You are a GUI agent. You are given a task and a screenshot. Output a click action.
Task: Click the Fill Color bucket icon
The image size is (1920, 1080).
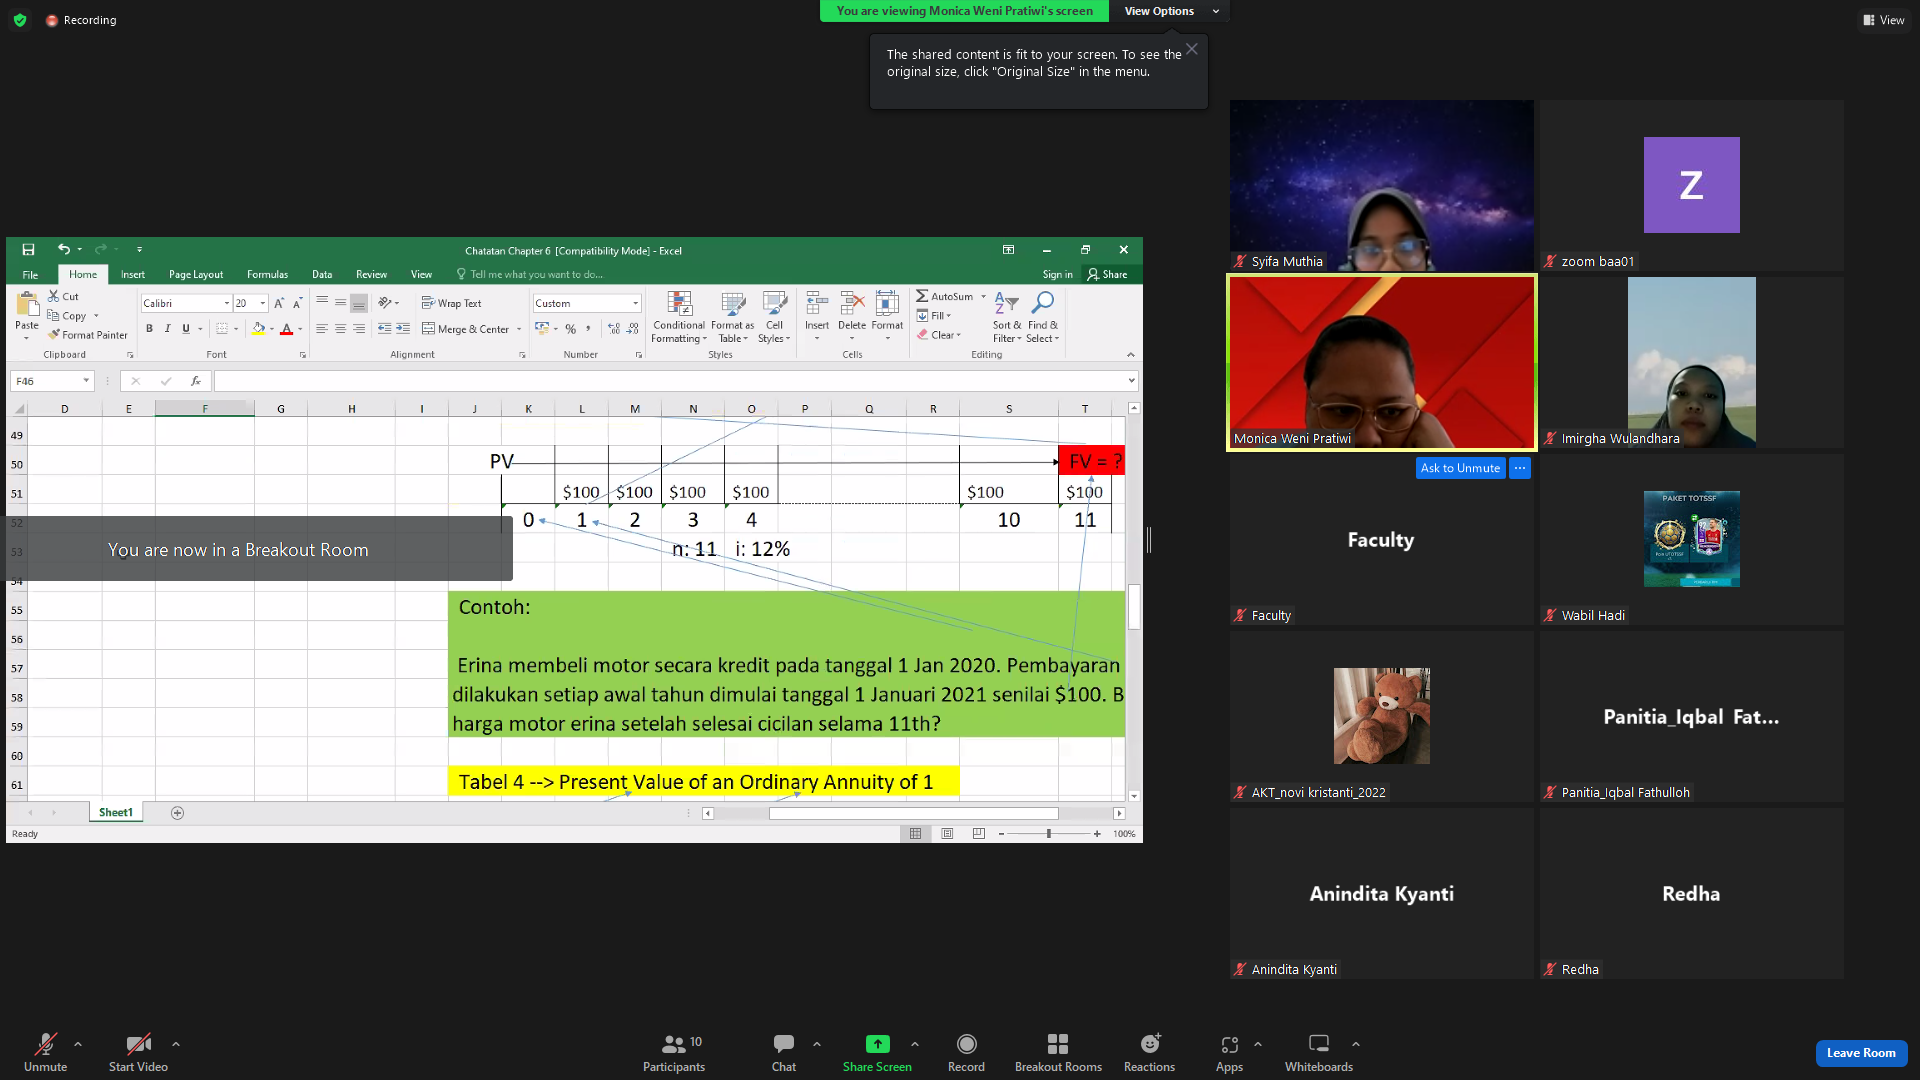(x=258, y=329)
